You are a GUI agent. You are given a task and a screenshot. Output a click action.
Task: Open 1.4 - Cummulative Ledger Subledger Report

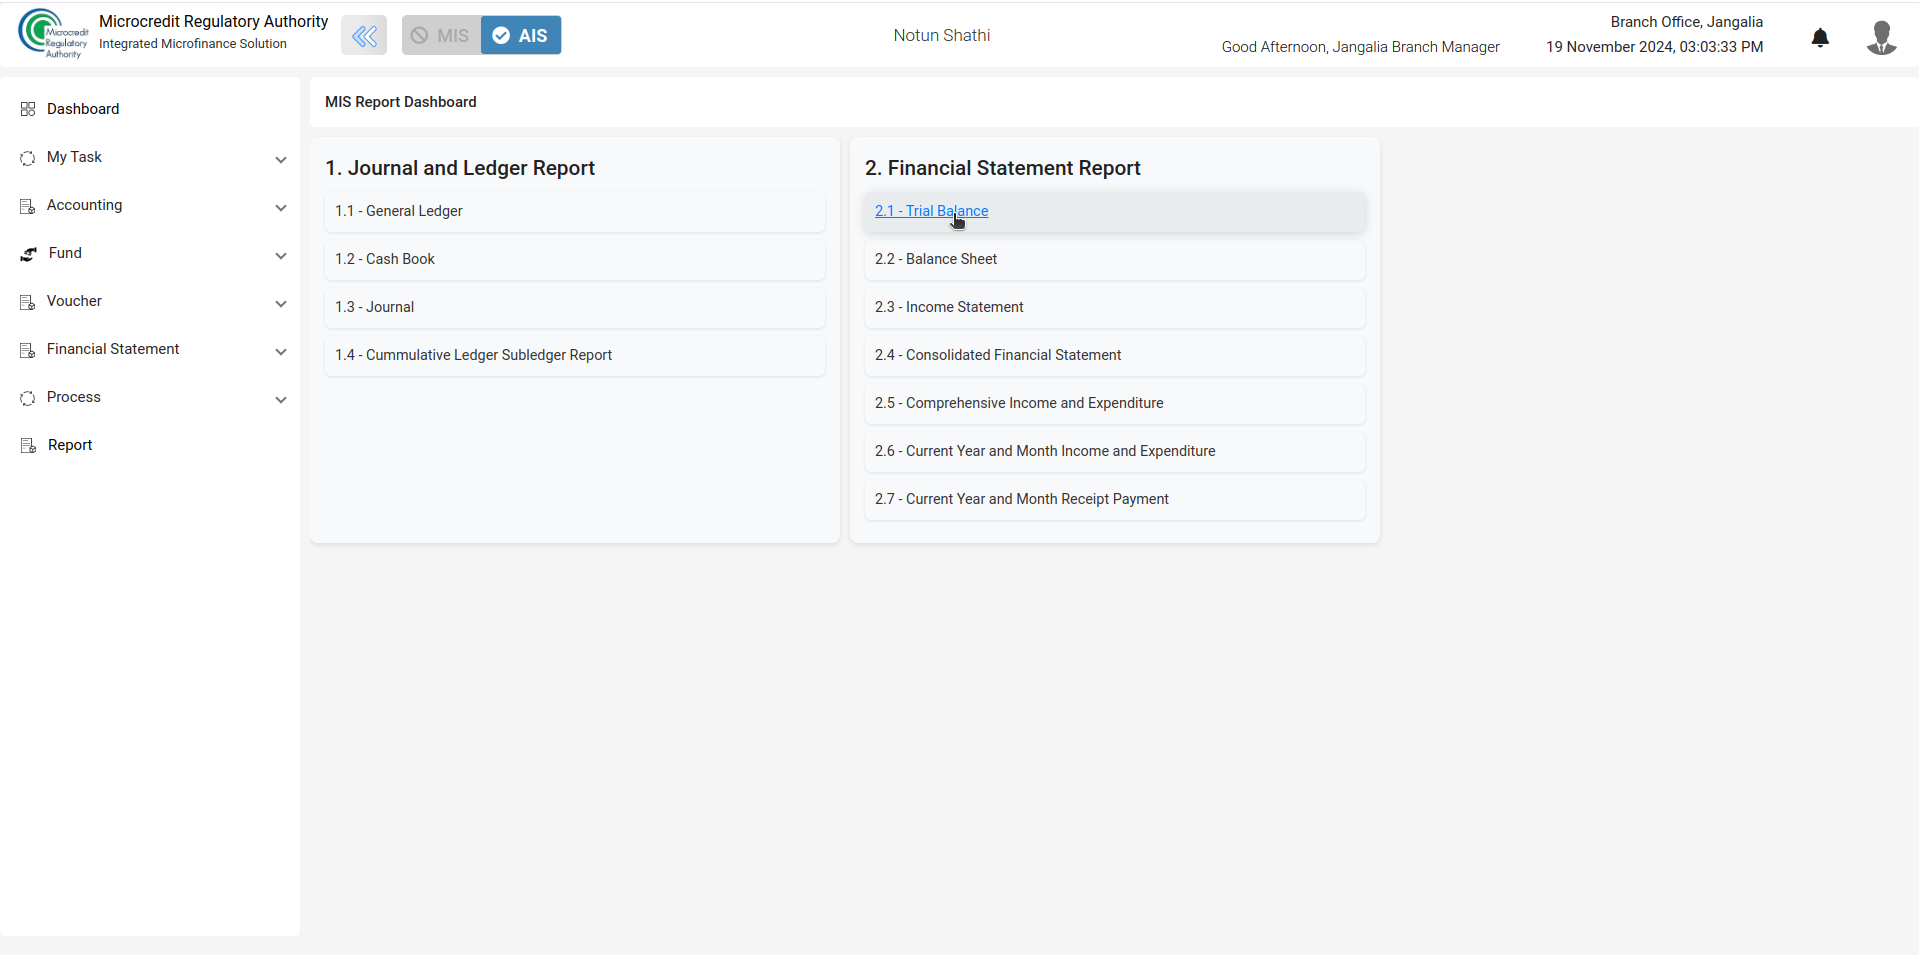coord(574,355)
